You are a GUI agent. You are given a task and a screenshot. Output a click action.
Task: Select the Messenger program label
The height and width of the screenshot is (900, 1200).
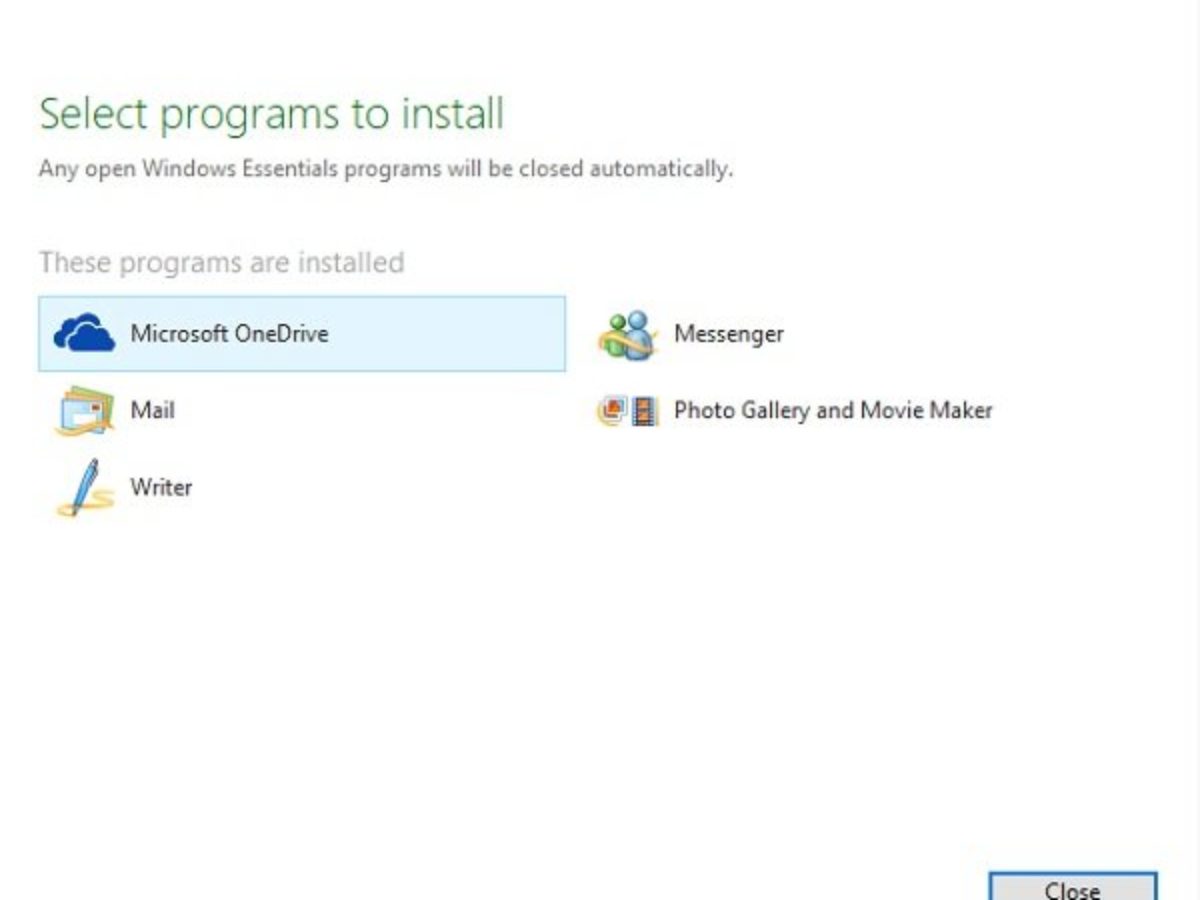coord(729,334)
